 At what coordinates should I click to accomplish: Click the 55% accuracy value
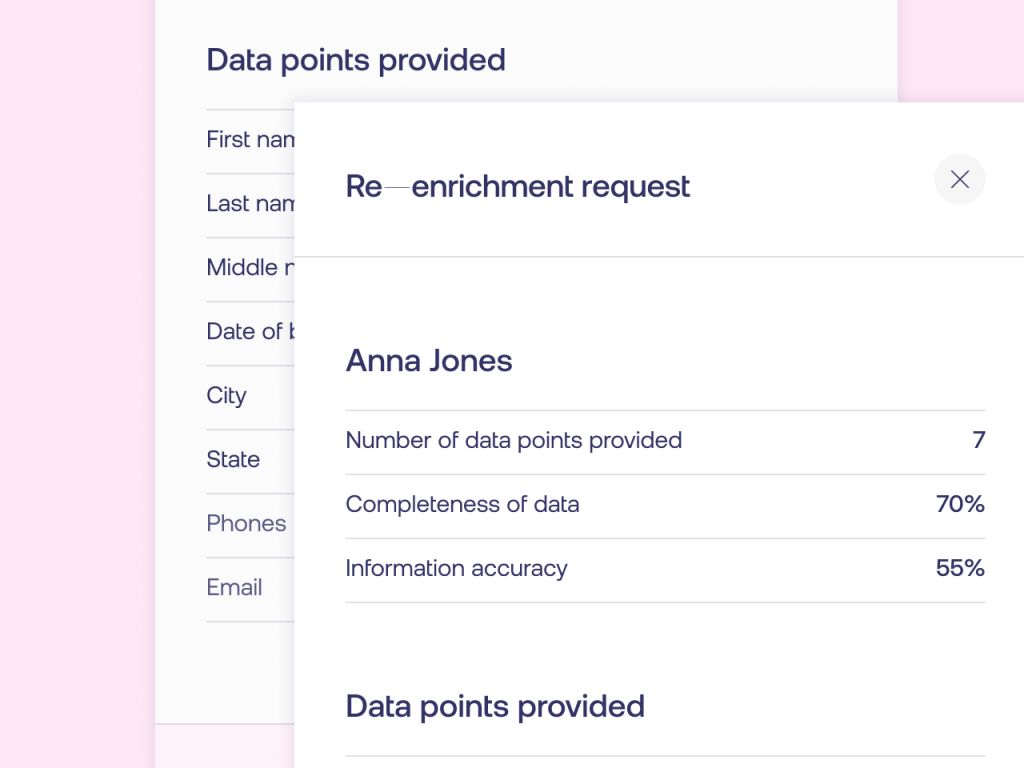pos(960,568)
